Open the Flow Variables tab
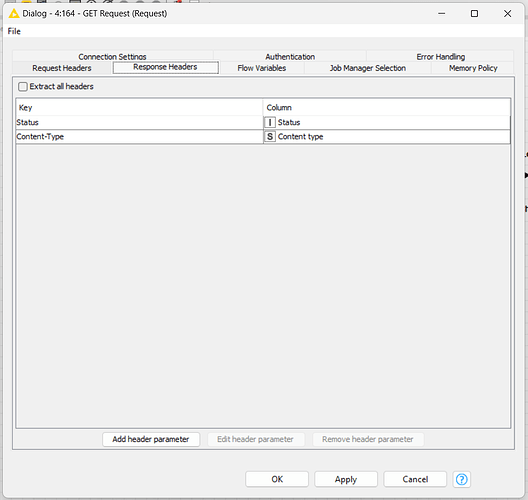 coord(262,68)
